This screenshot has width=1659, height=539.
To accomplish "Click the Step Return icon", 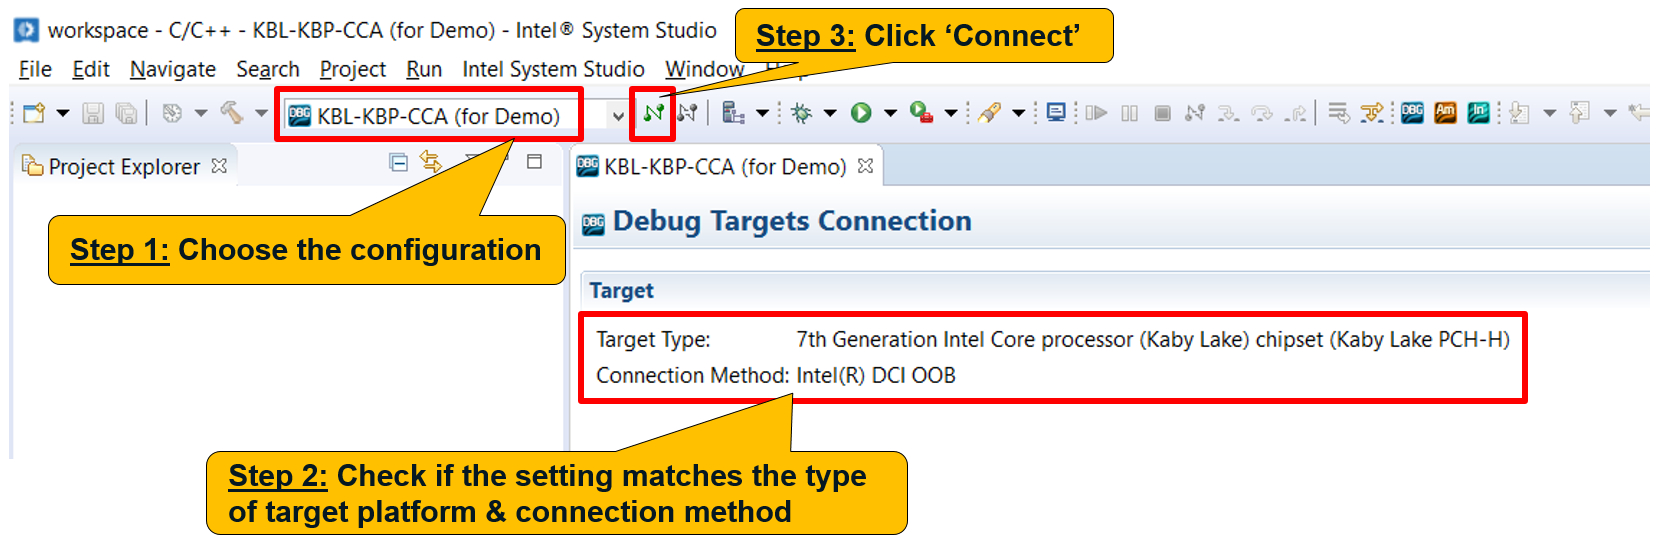I will click(1296, 113).
